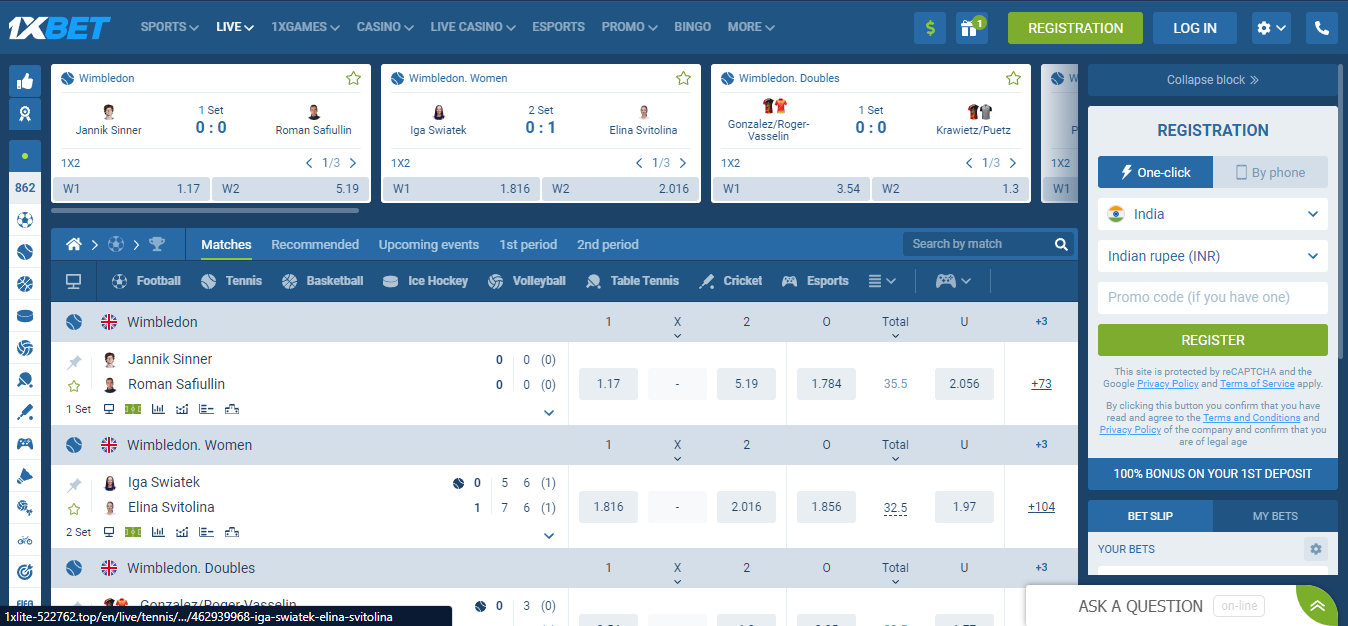Expand the more sports list dropdown

pos(881,281)
